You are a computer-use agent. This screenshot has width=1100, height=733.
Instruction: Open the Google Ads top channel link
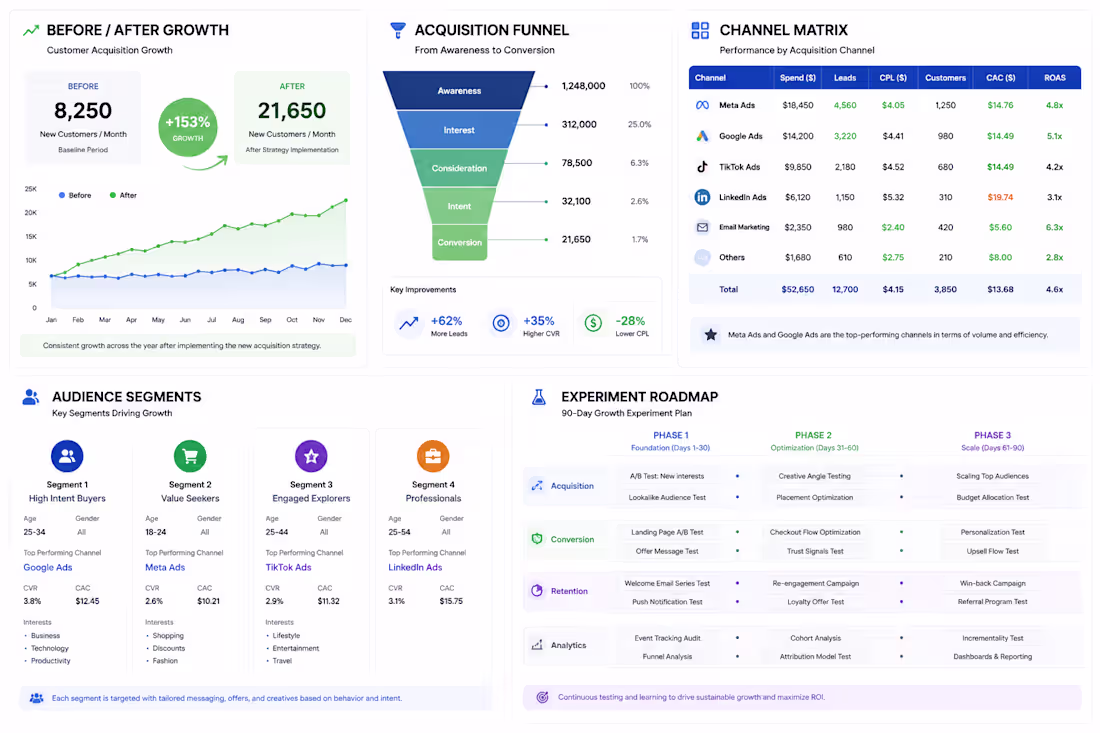click(x=48, y=567)
